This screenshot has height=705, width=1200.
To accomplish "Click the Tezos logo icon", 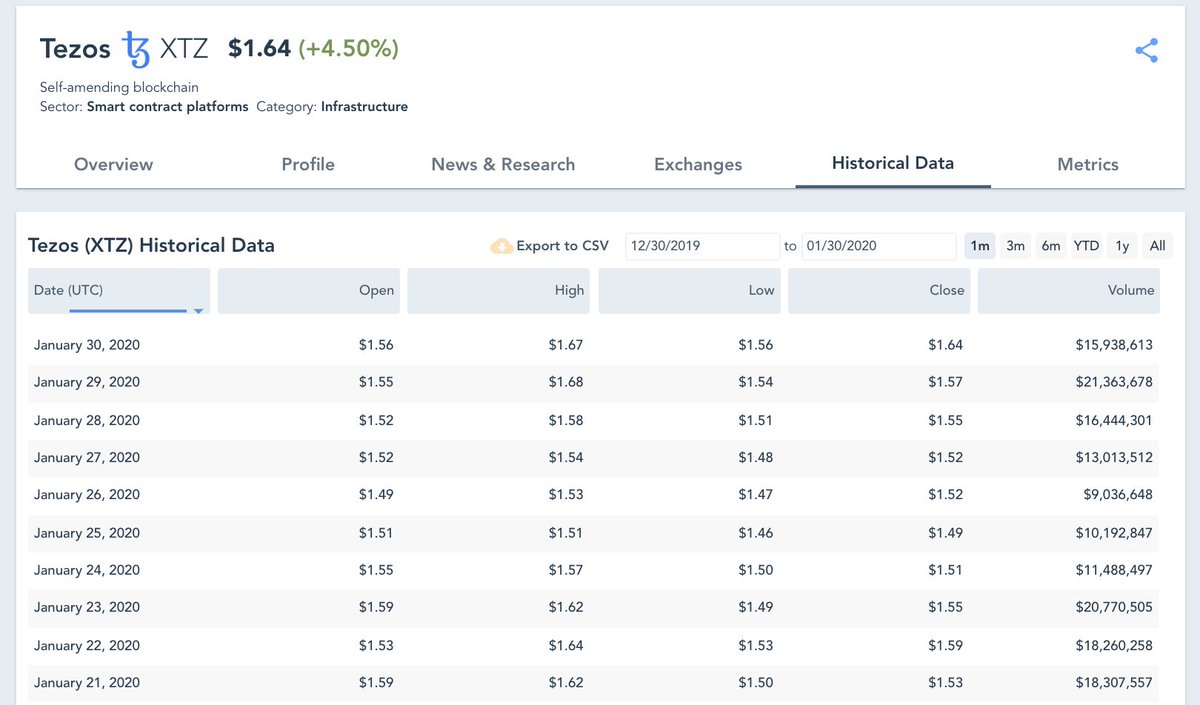I will click(x=135, y=49).
